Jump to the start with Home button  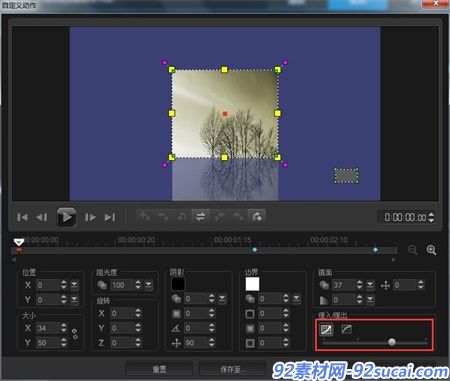coord(22,217)
